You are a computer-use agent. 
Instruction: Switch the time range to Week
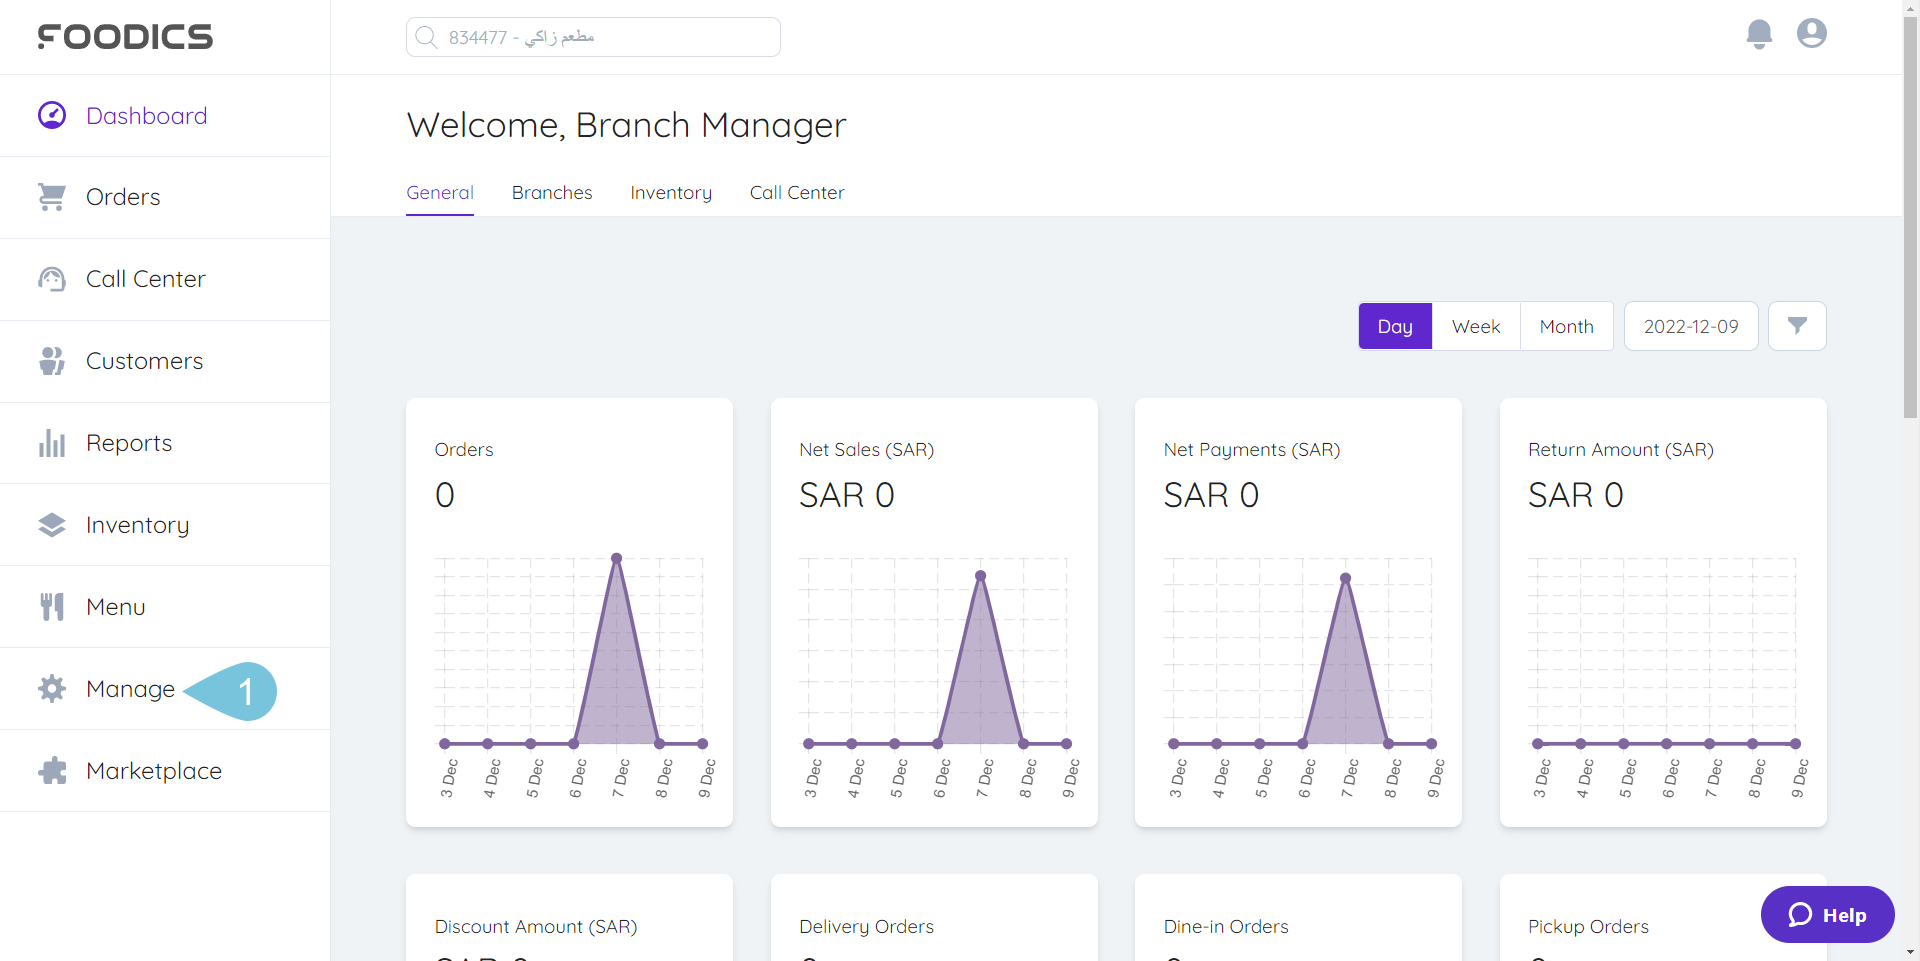pos(1476,326)
